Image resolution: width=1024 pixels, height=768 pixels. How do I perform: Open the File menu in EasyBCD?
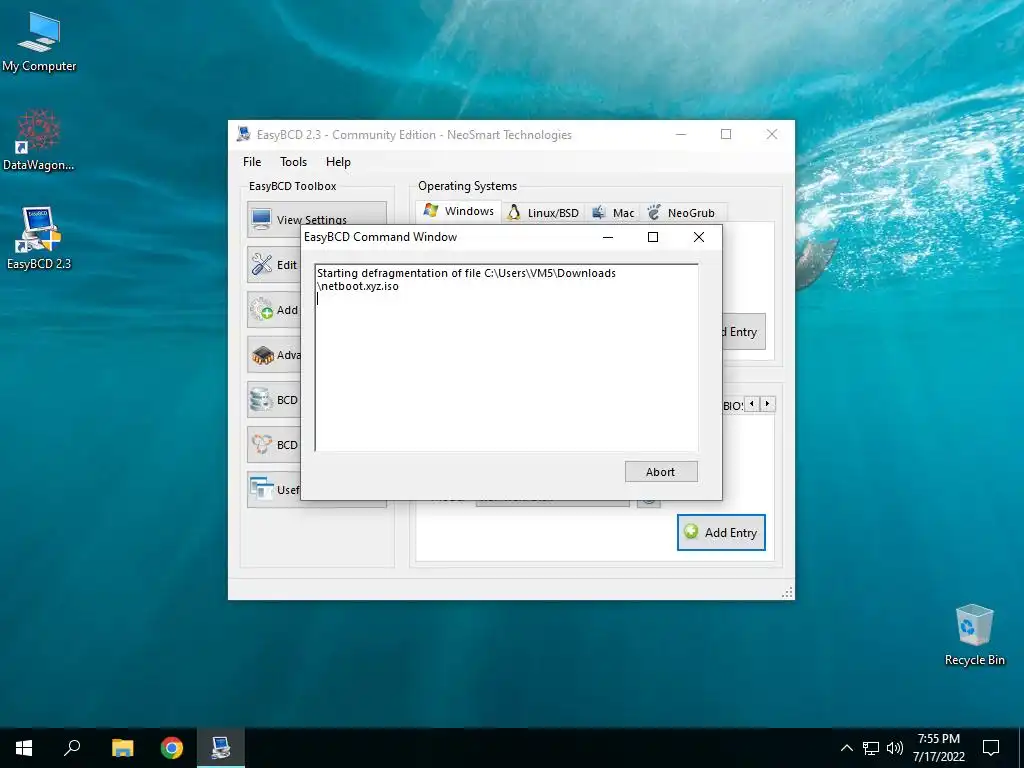(251, 162)
